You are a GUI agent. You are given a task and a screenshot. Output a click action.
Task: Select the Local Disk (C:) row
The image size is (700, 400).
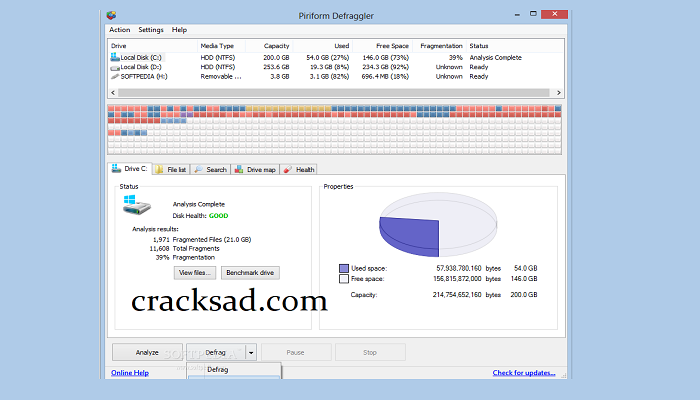tap(336, 58)
